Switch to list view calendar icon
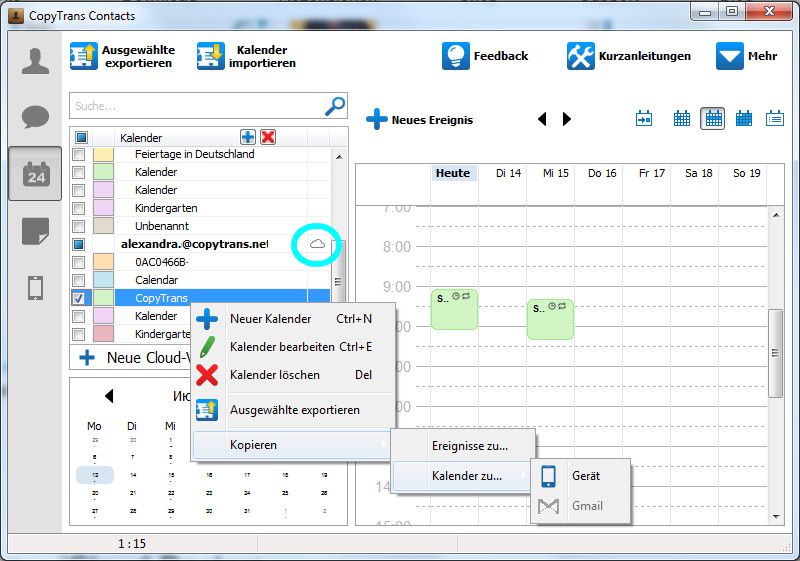The image size is (800, 561). [774, 118]
